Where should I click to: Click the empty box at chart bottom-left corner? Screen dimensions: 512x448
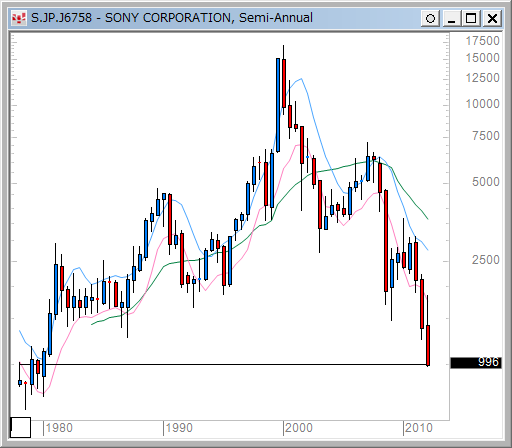coord(21,427)
